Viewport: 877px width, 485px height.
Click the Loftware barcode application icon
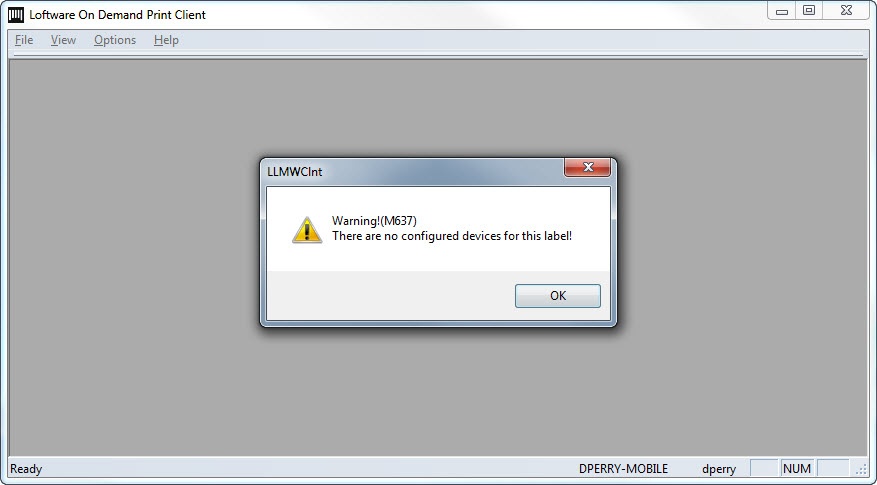coord(16,15)
